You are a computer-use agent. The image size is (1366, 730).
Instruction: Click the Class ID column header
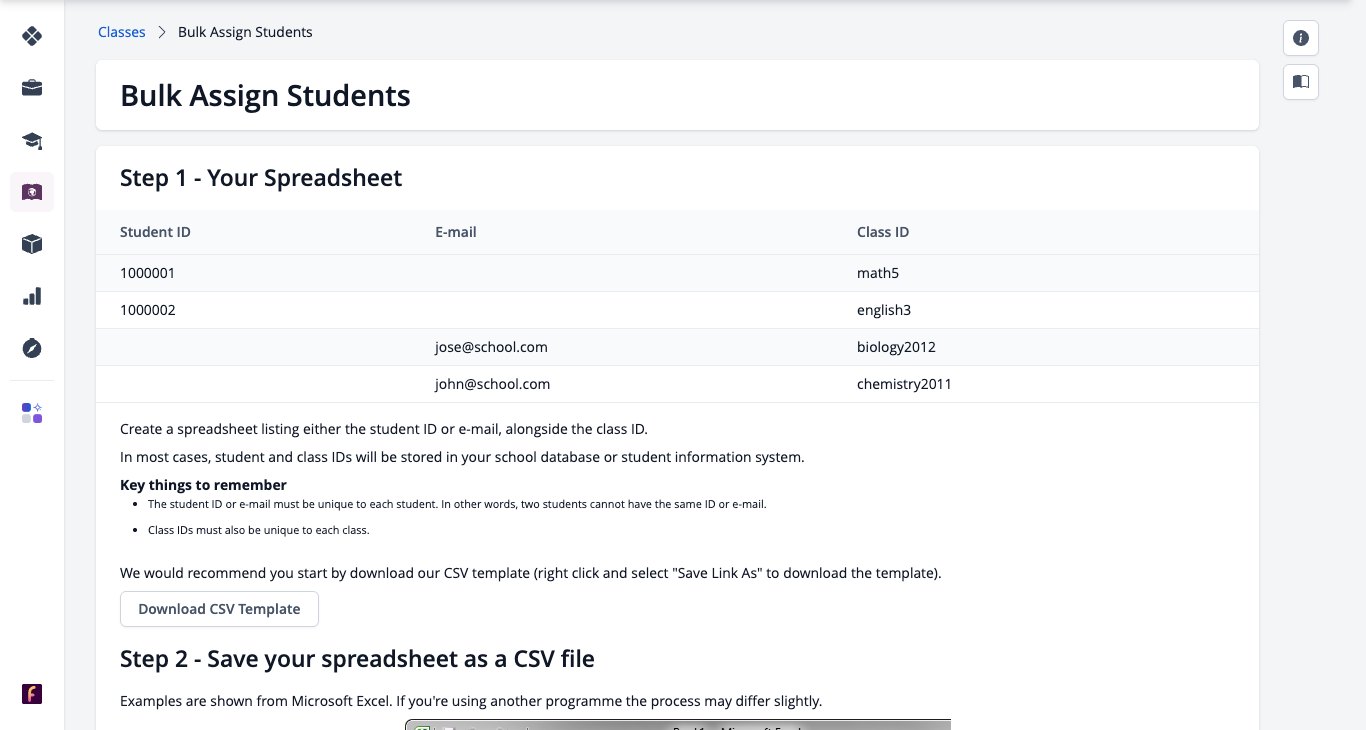[883, 232]
